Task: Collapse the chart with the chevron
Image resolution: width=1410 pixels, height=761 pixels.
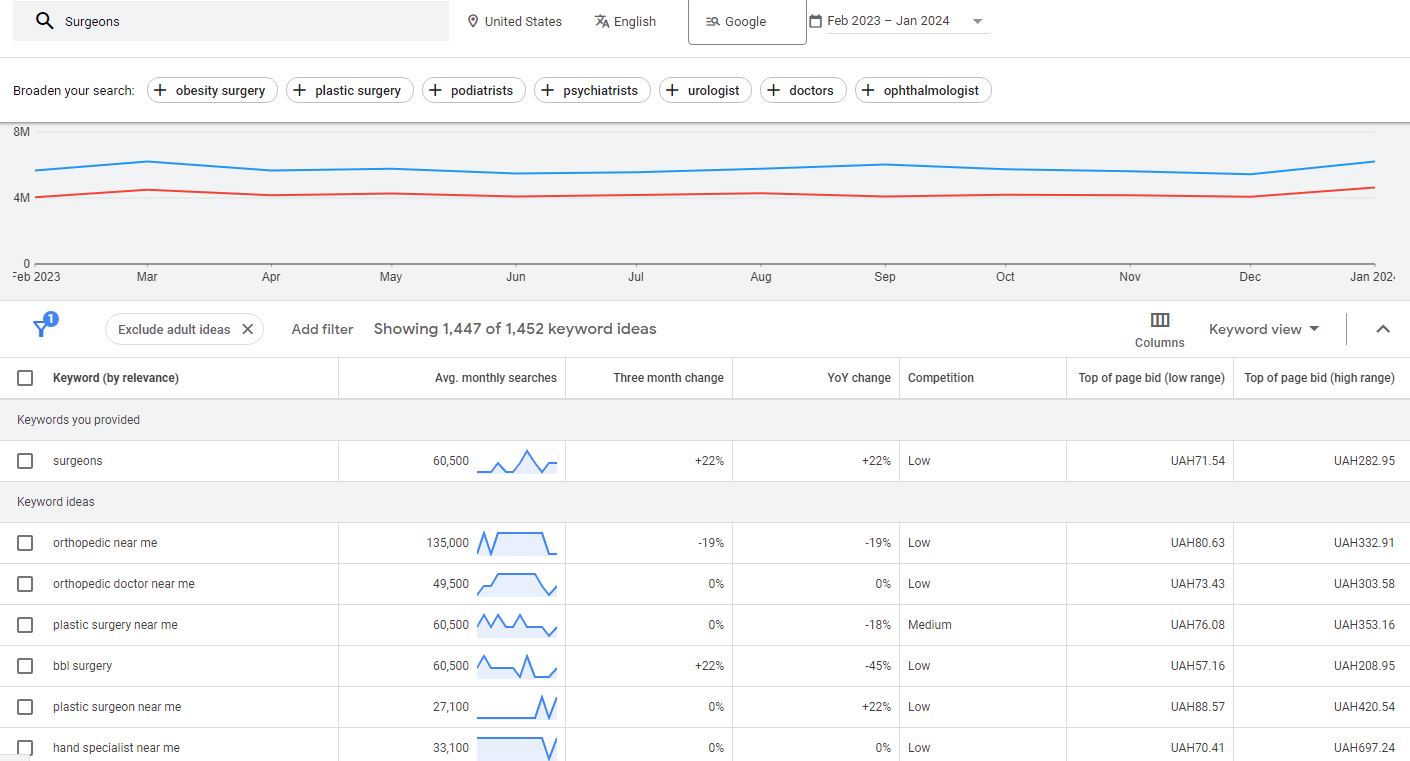Action: tap(1383, 329)
